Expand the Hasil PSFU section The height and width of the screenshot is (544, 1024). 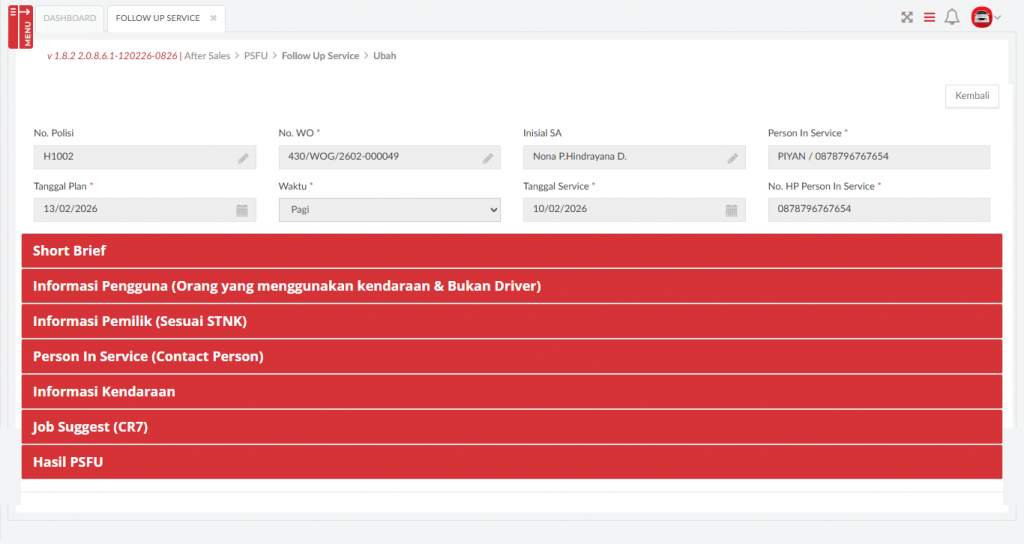tap(511, 462)
